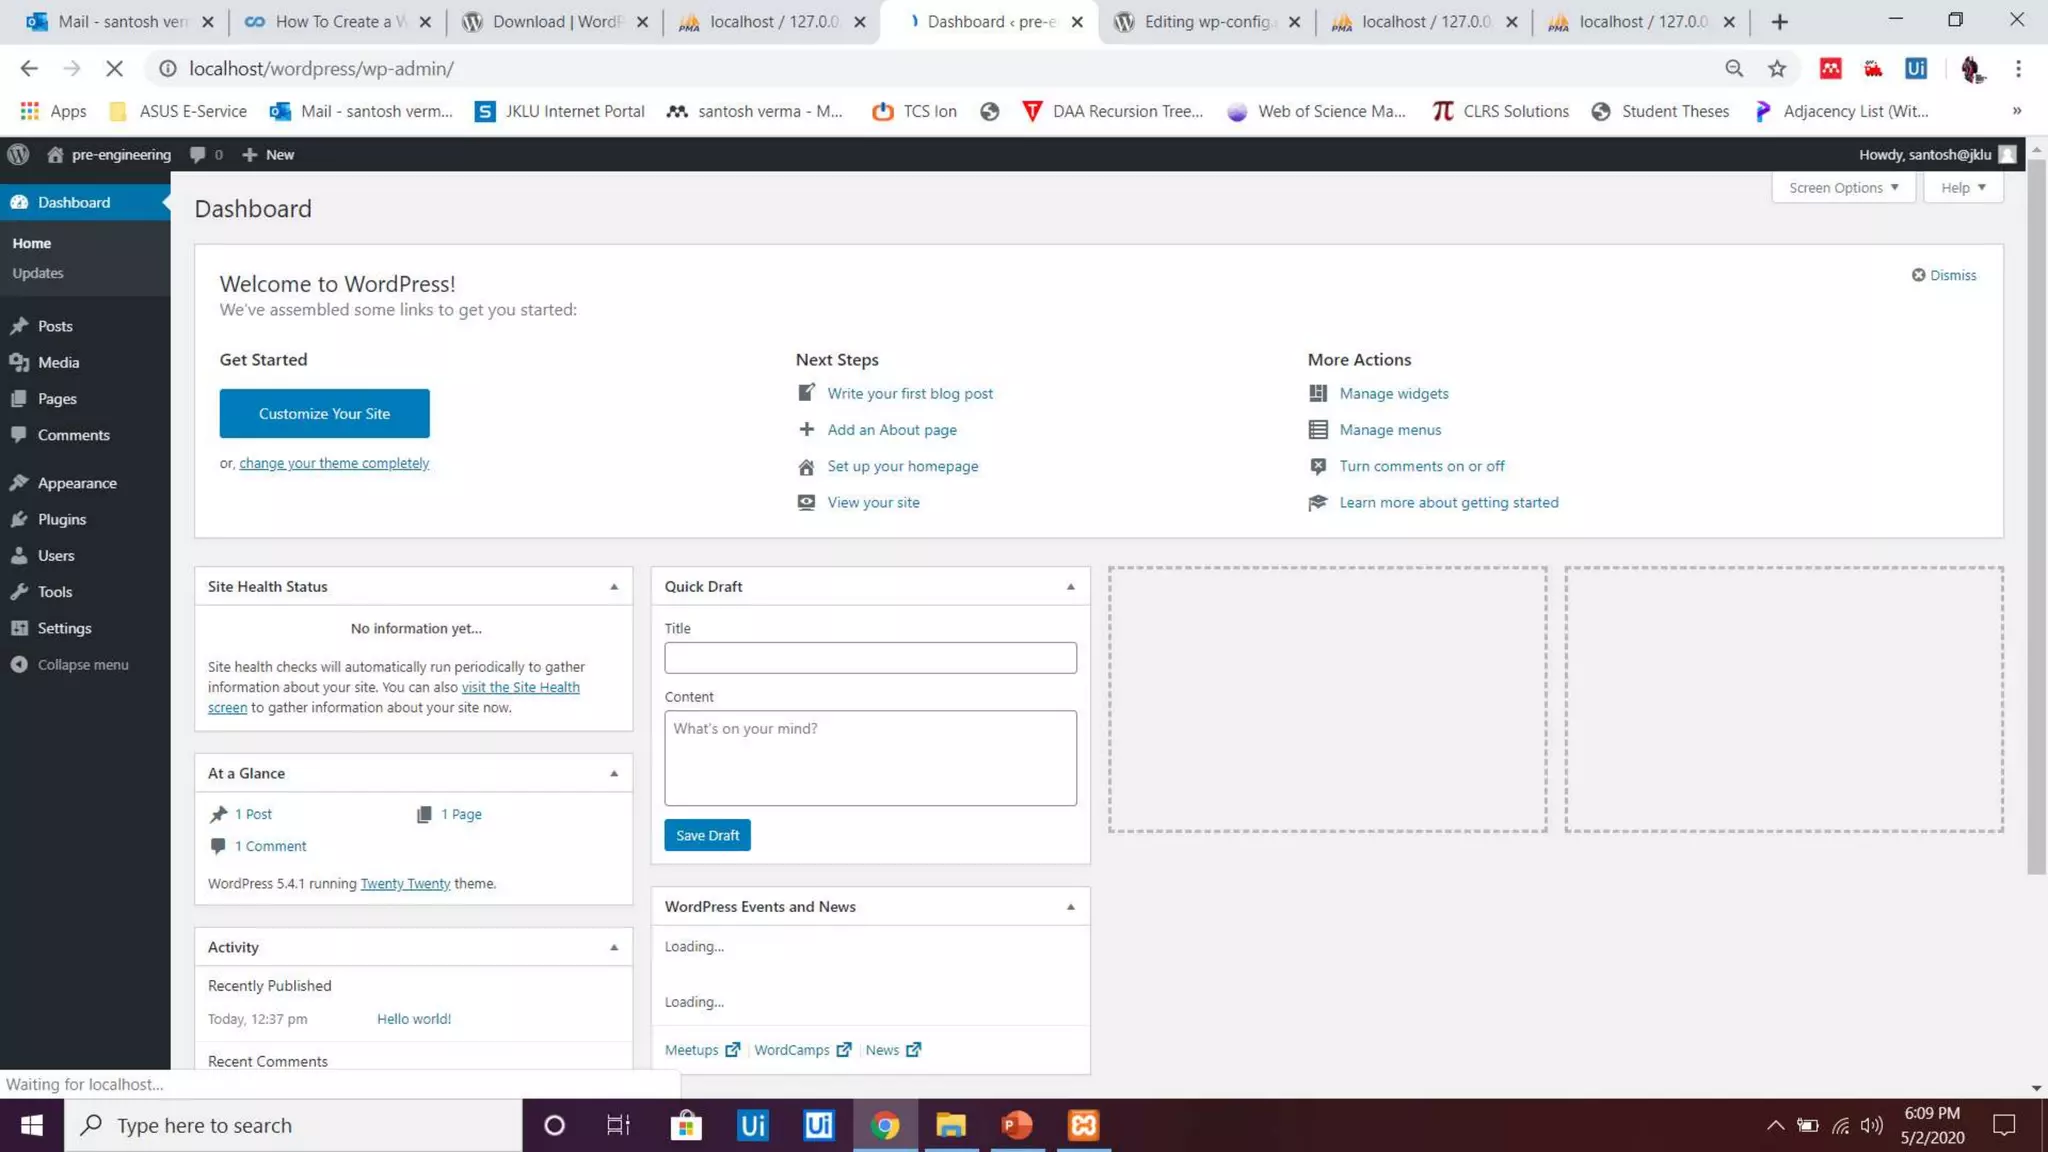
Task: Bookmark this page with the star icon
Action: [x=1776, y=68]
